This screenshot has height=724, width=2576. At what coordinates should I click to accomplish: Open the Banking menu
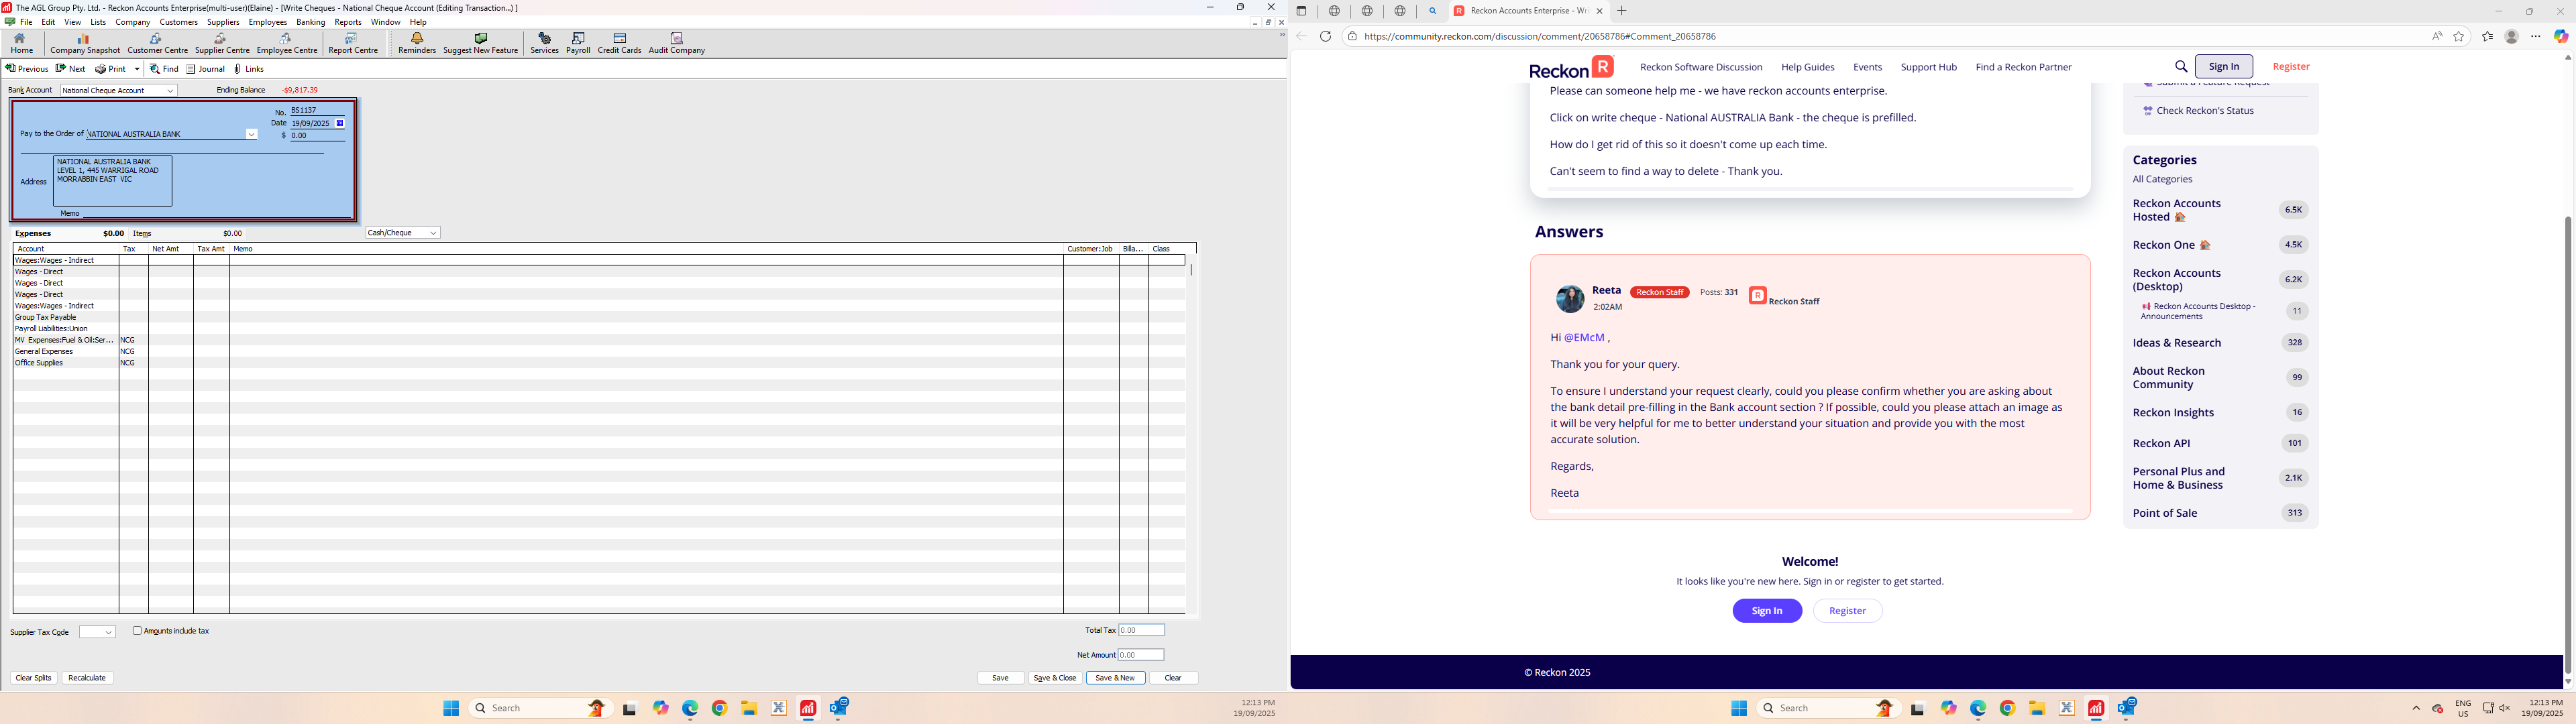[x=311, y=22]
